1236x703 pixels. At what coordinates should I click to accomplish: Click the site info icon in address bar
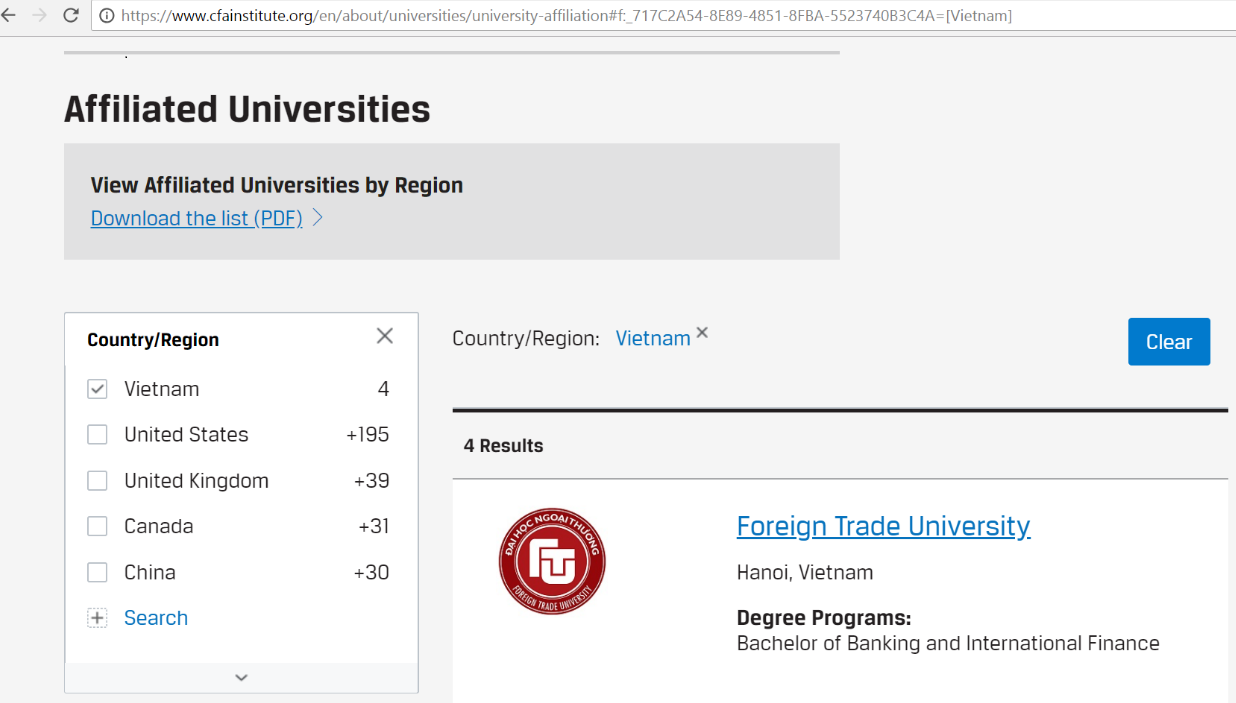click(106, 16)
